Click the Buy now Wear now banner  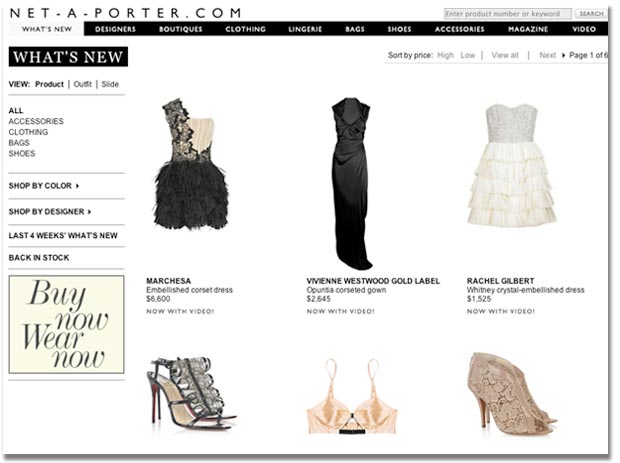tap(66, 325)
